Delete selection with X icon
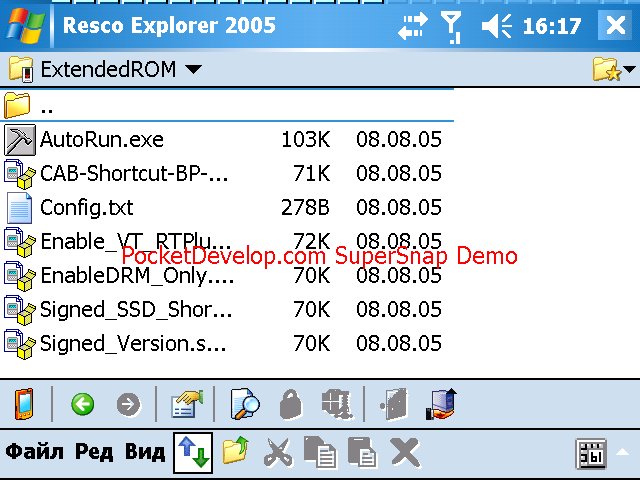The width and height of the screenshot is (640, 480). (x=405, y=451)
